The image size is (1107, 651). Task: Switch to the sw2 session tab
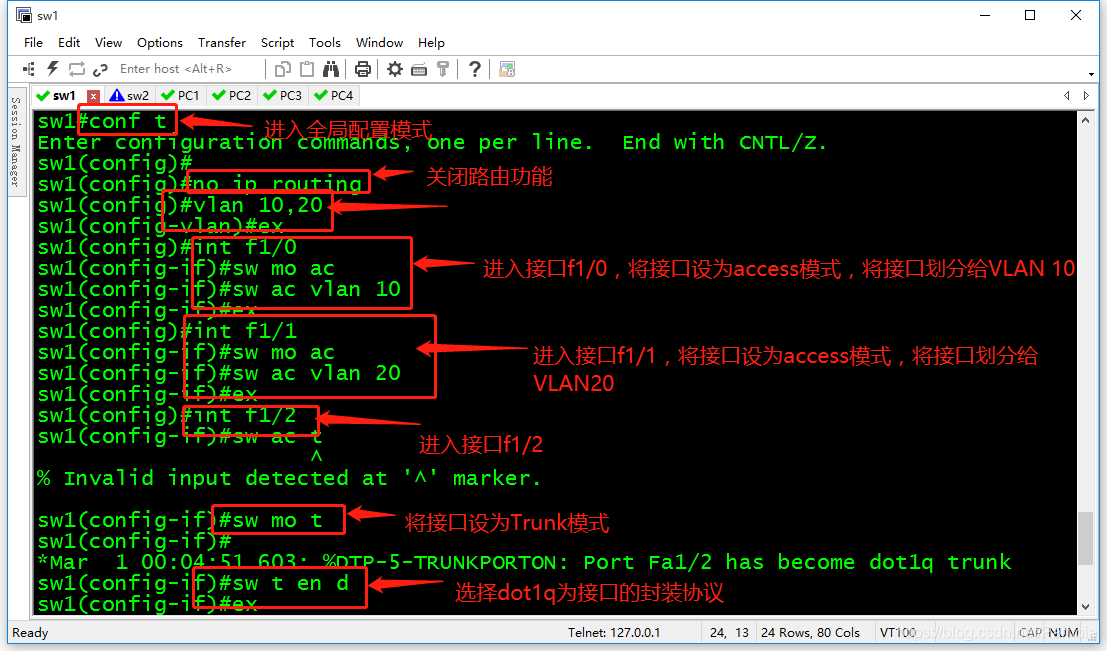[130, 95]
